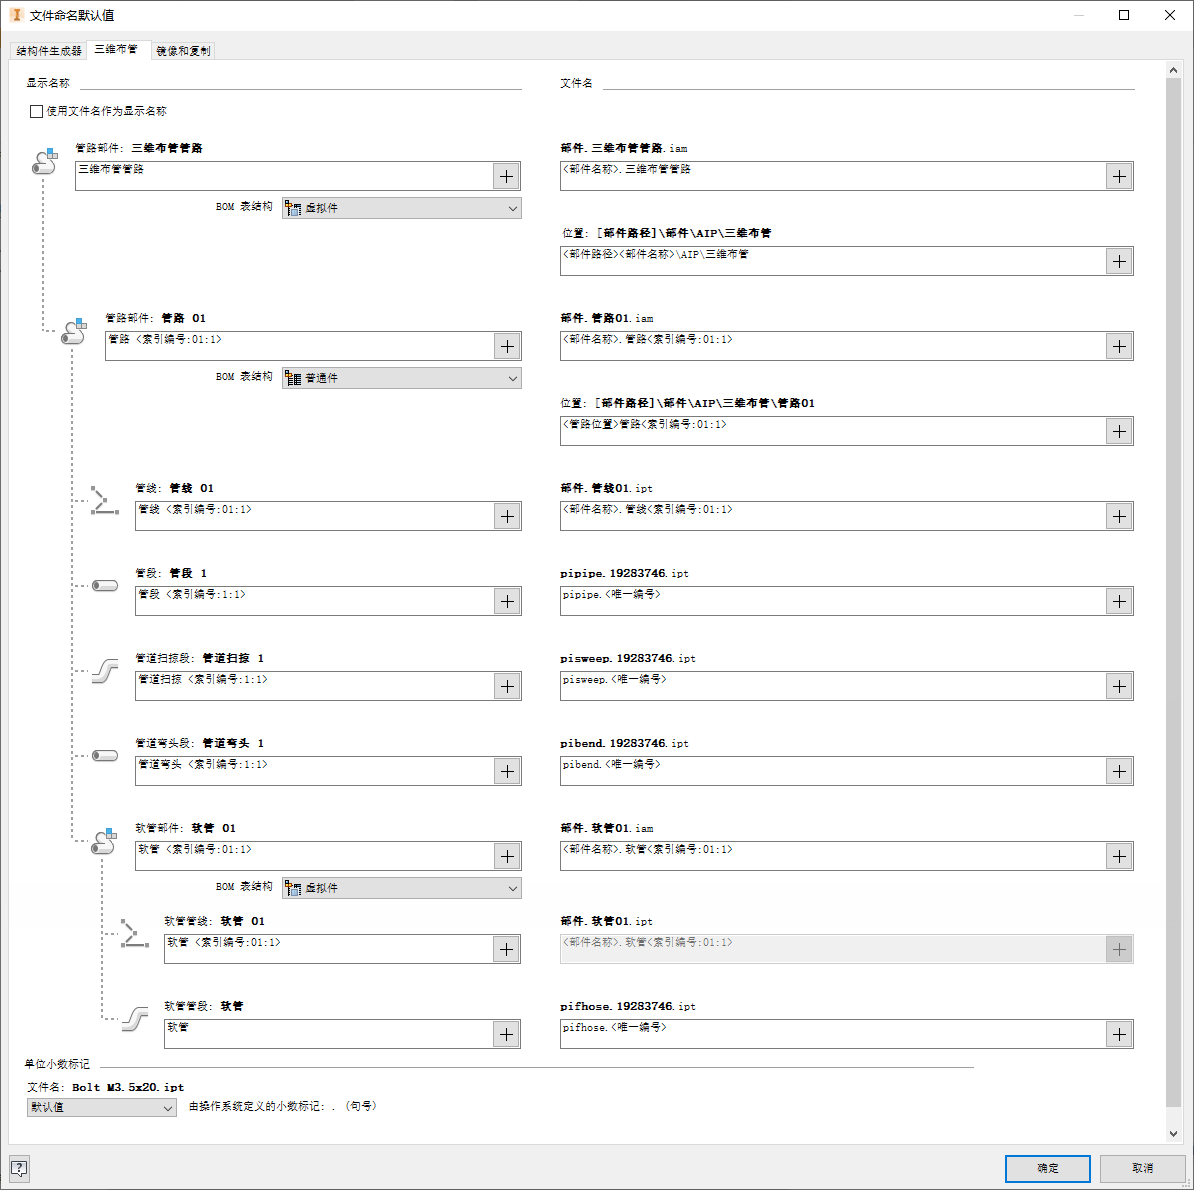Click the 软管管线 route icon
The width and height of the screenshot is (1194, 1190).
pos(134,934)
